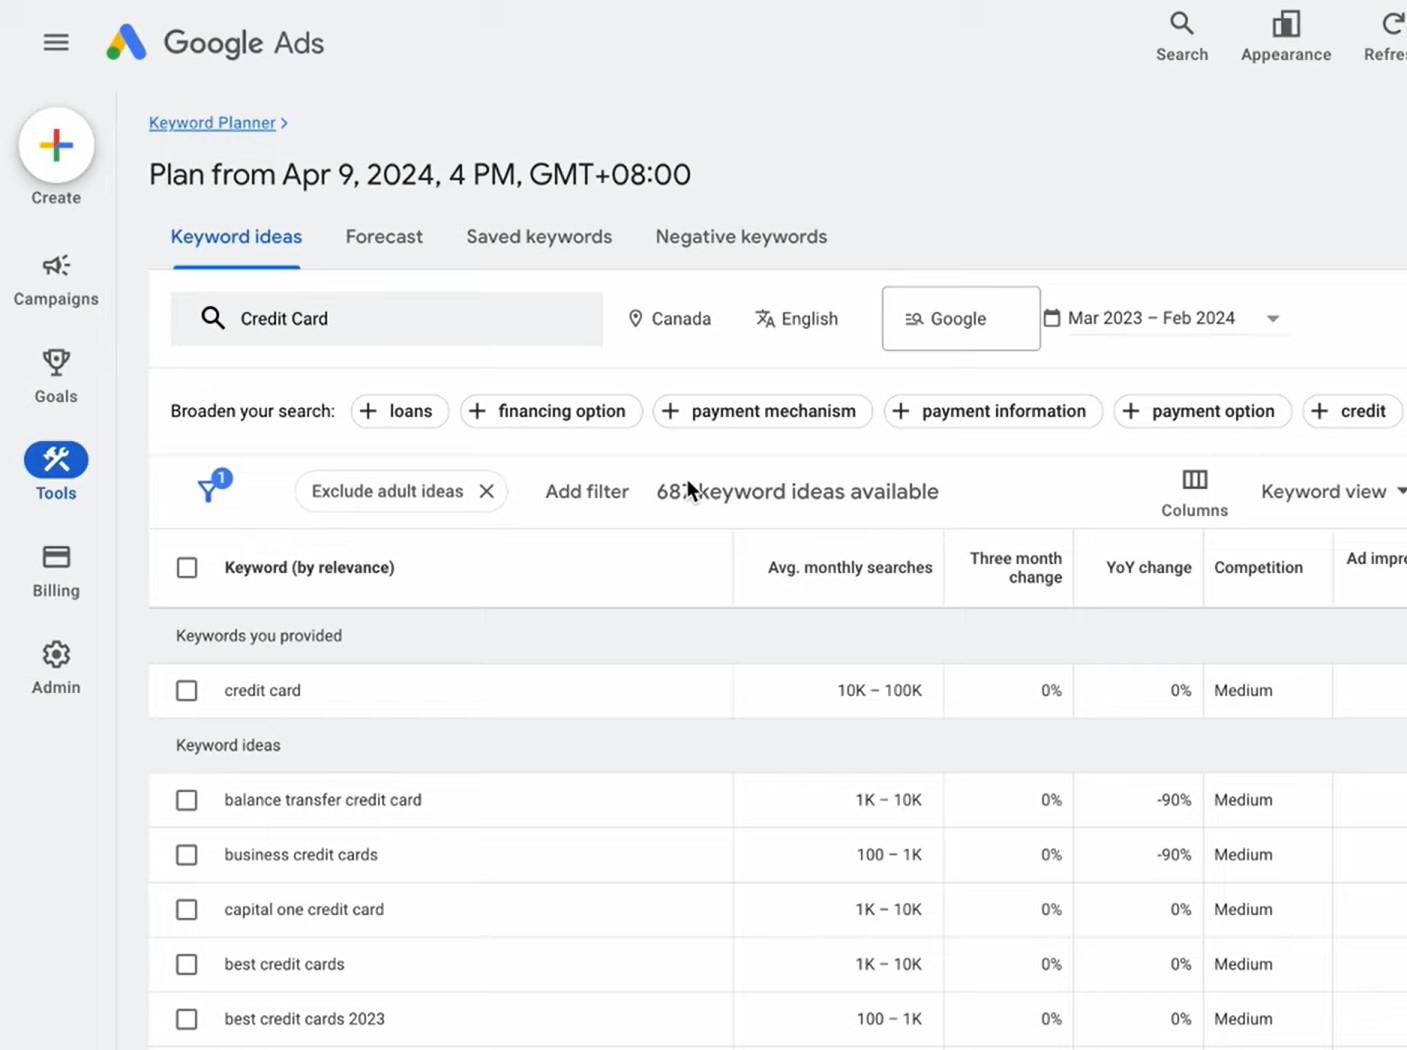Toggle the select-all keywords checkbox

pyautogui.click(x=187, y=568)
